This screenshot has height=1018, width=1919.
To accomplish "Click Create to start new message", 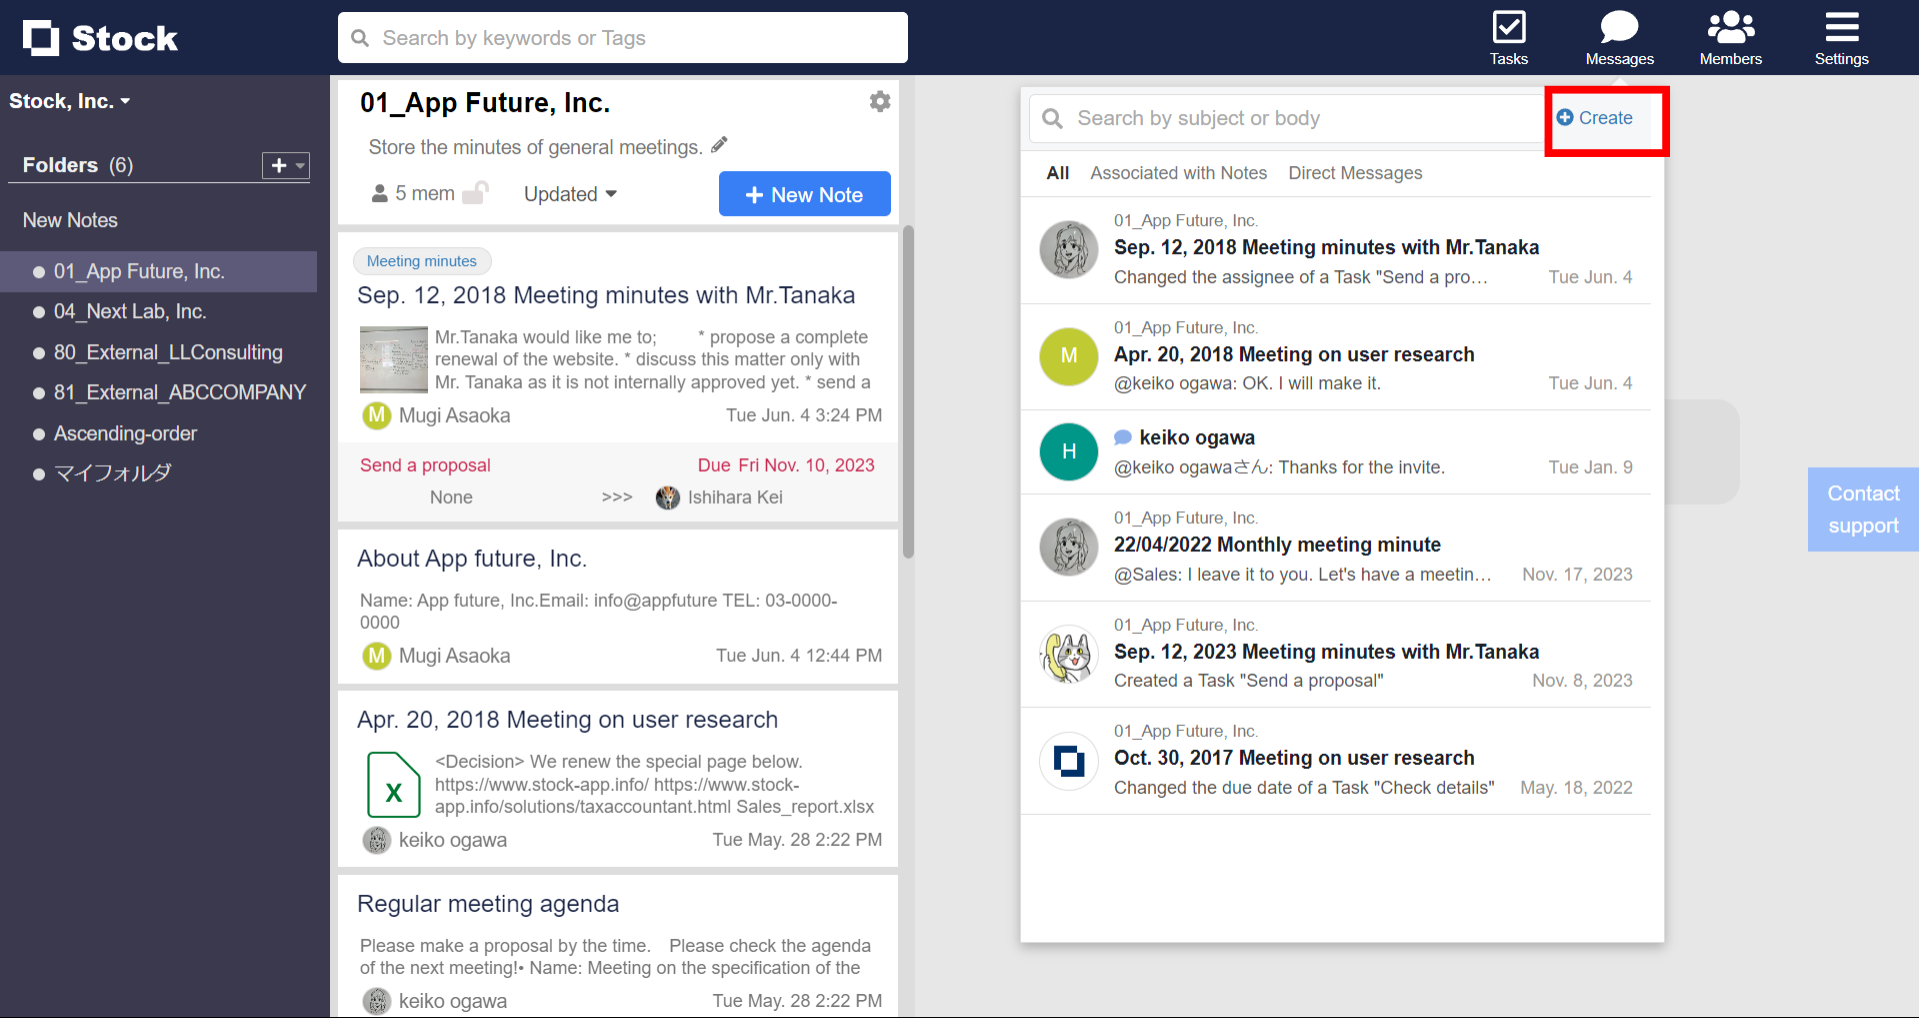I will tap(1595, 118).
